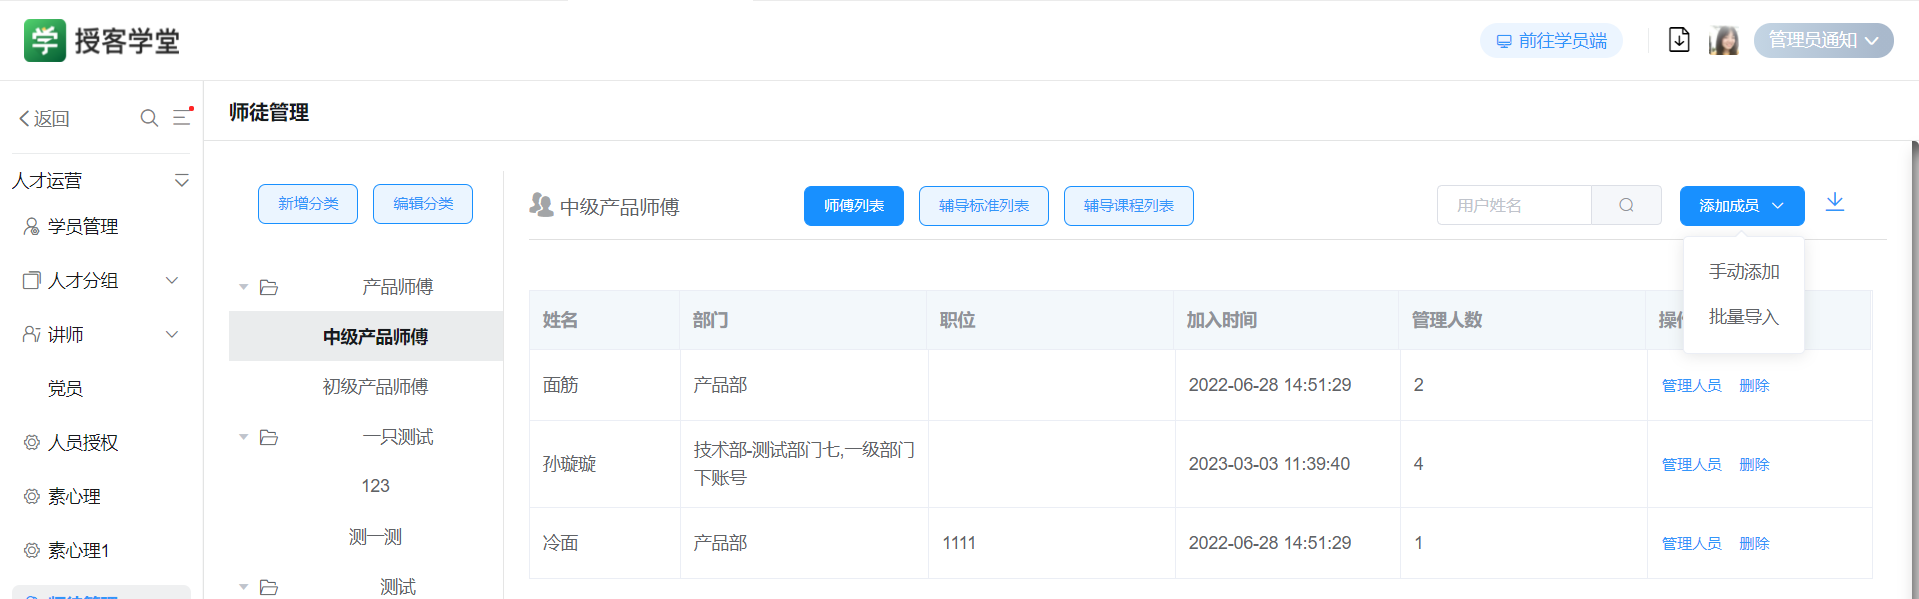
Task: Open the 管理员通知 account dropdown
Action: pos(1823,40)
